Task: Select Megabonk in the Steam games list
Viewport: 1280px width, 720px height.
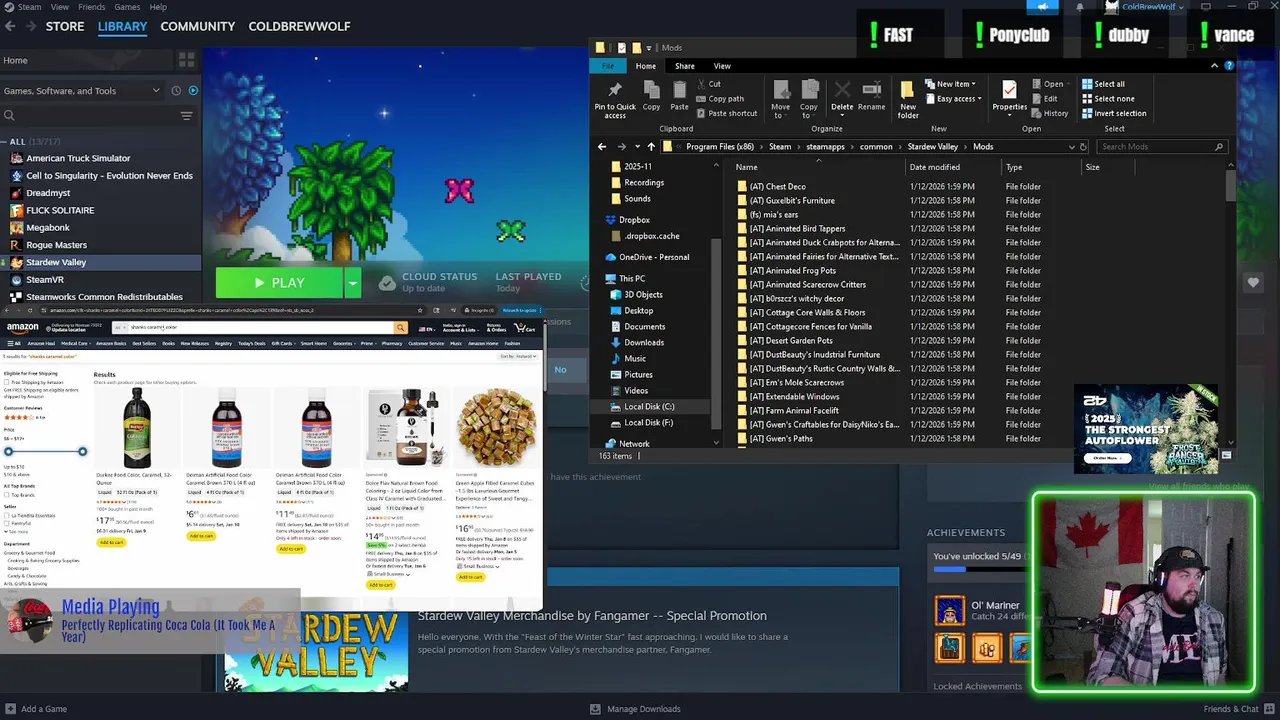Action: click(48, 227)
